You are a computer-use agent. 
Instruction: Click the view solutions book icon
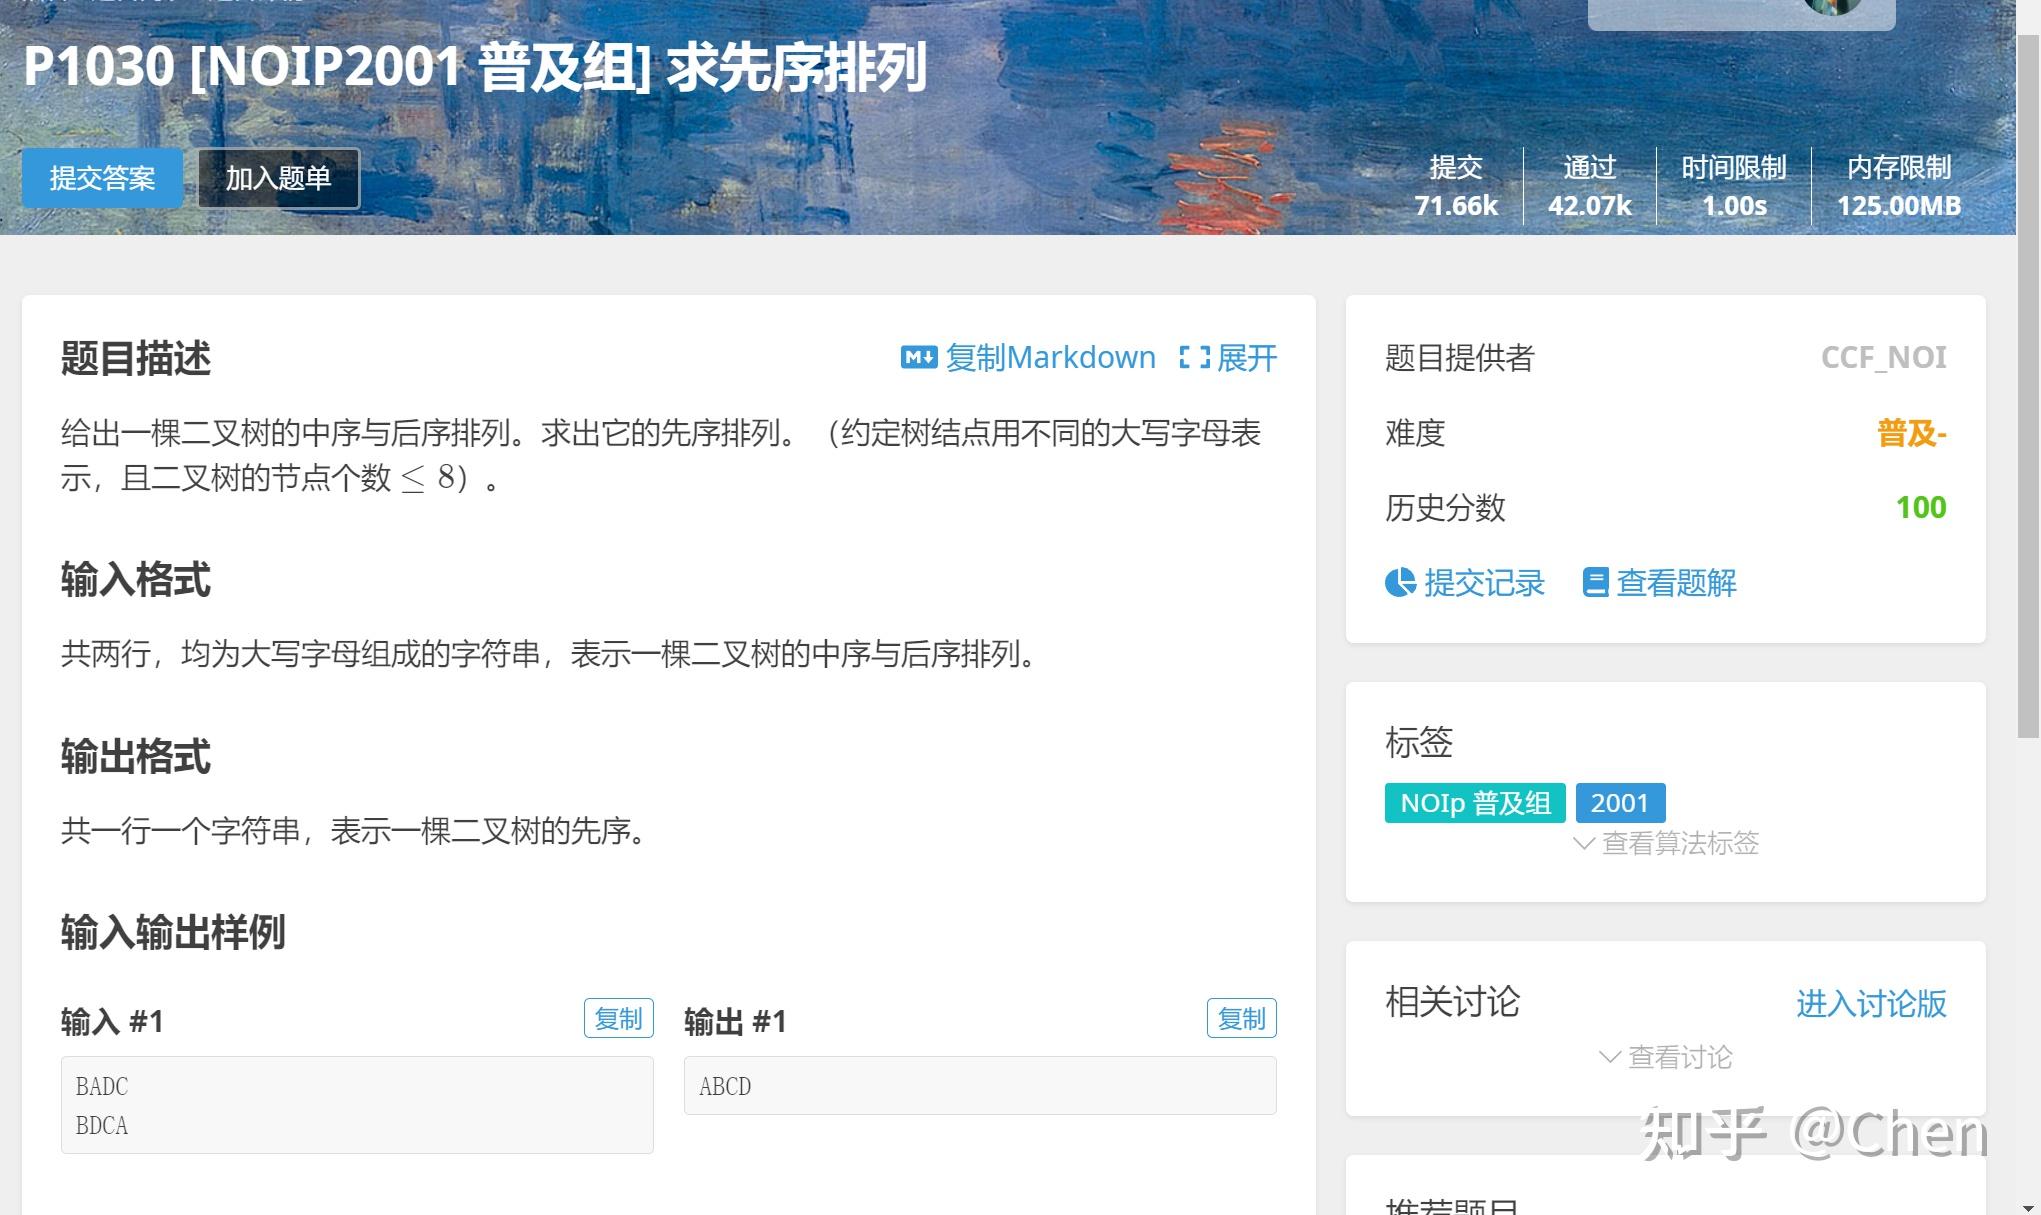click(x=1595, y=582)
